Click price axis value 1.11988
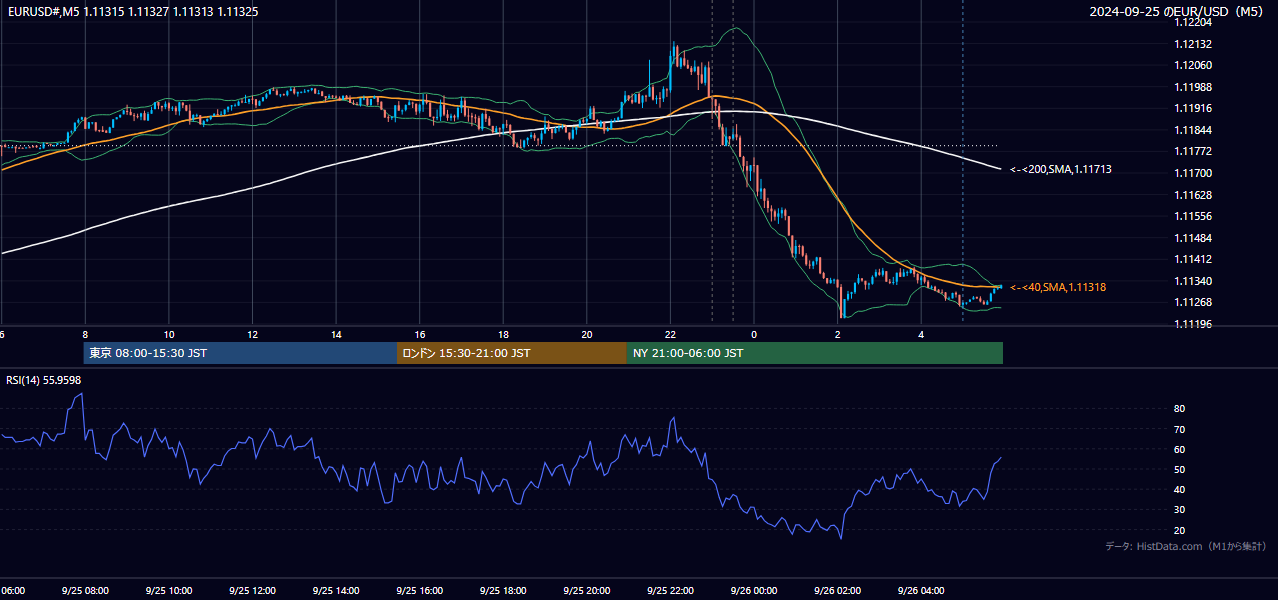Image resolution: width=1278 pixels, height=600 pixels. click(x=1193, y=87)
